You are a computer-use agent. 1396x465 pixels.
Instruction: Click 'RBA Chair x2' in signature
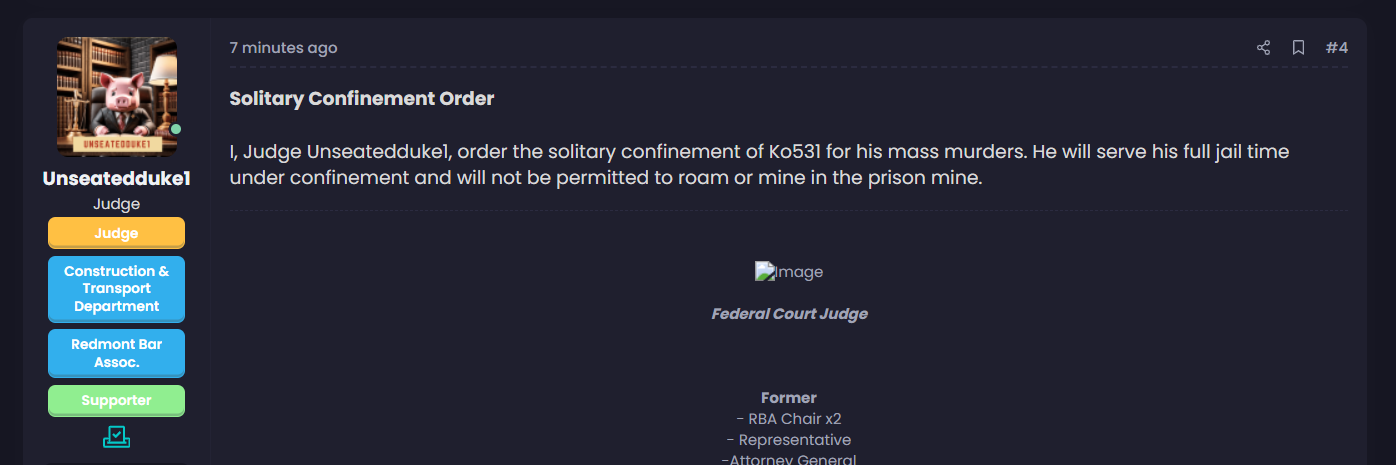789,419
